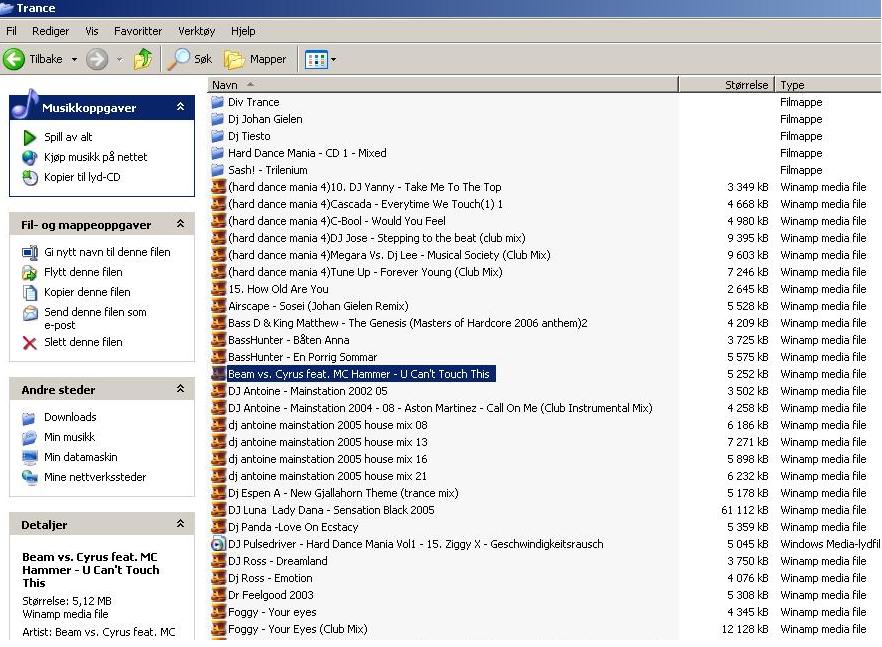Select file 15. How Old Are You
This screenshot has width=882, height=647.
[278, 289]
